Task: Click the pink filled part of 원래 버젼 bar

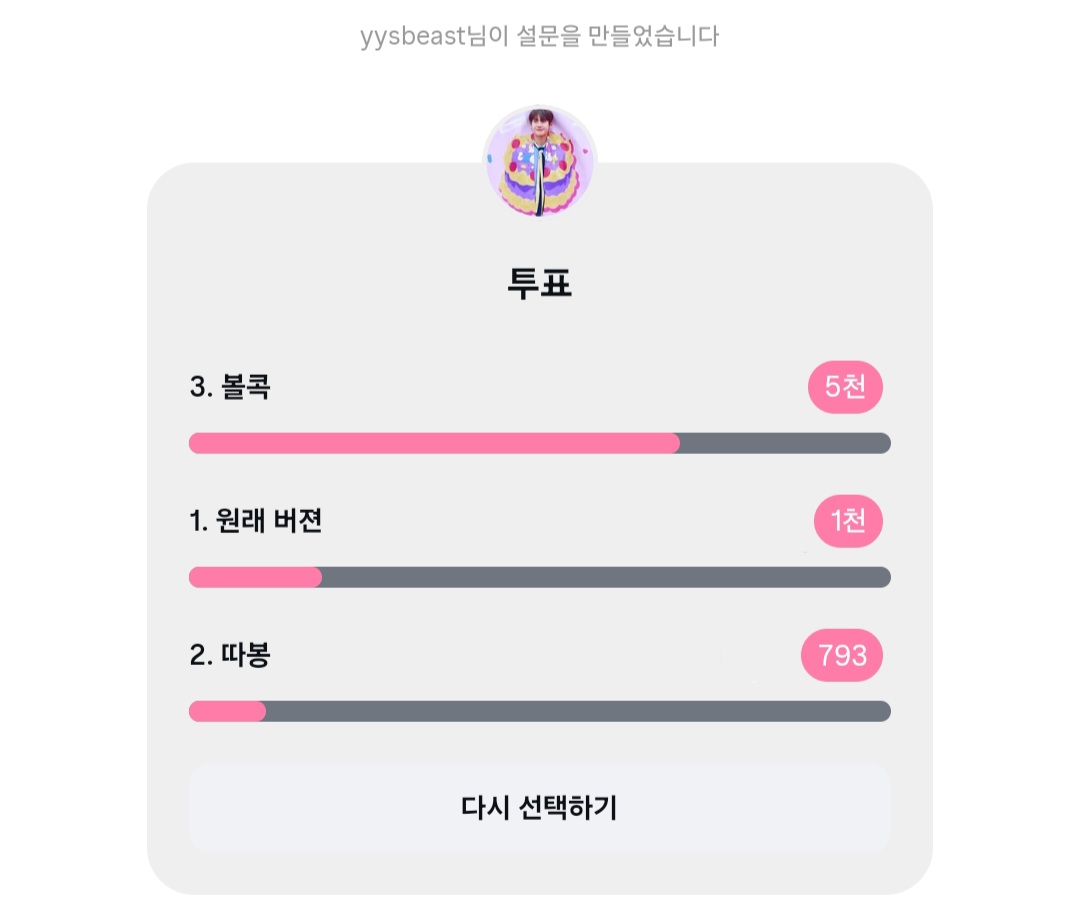Action: (255, 577)
